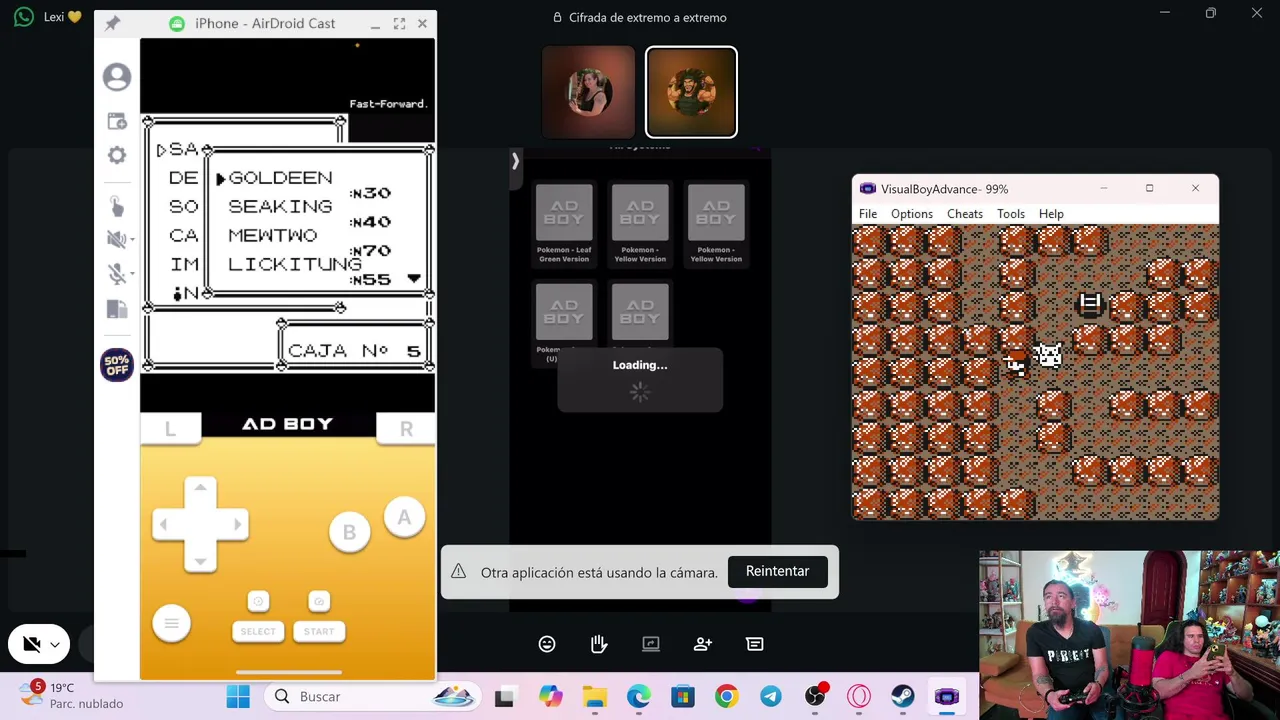Viewport: 1280px width, 720px height.
Task: Toggle muted speaker in AirDroid Cast sidebar
Action: point(115,239)
